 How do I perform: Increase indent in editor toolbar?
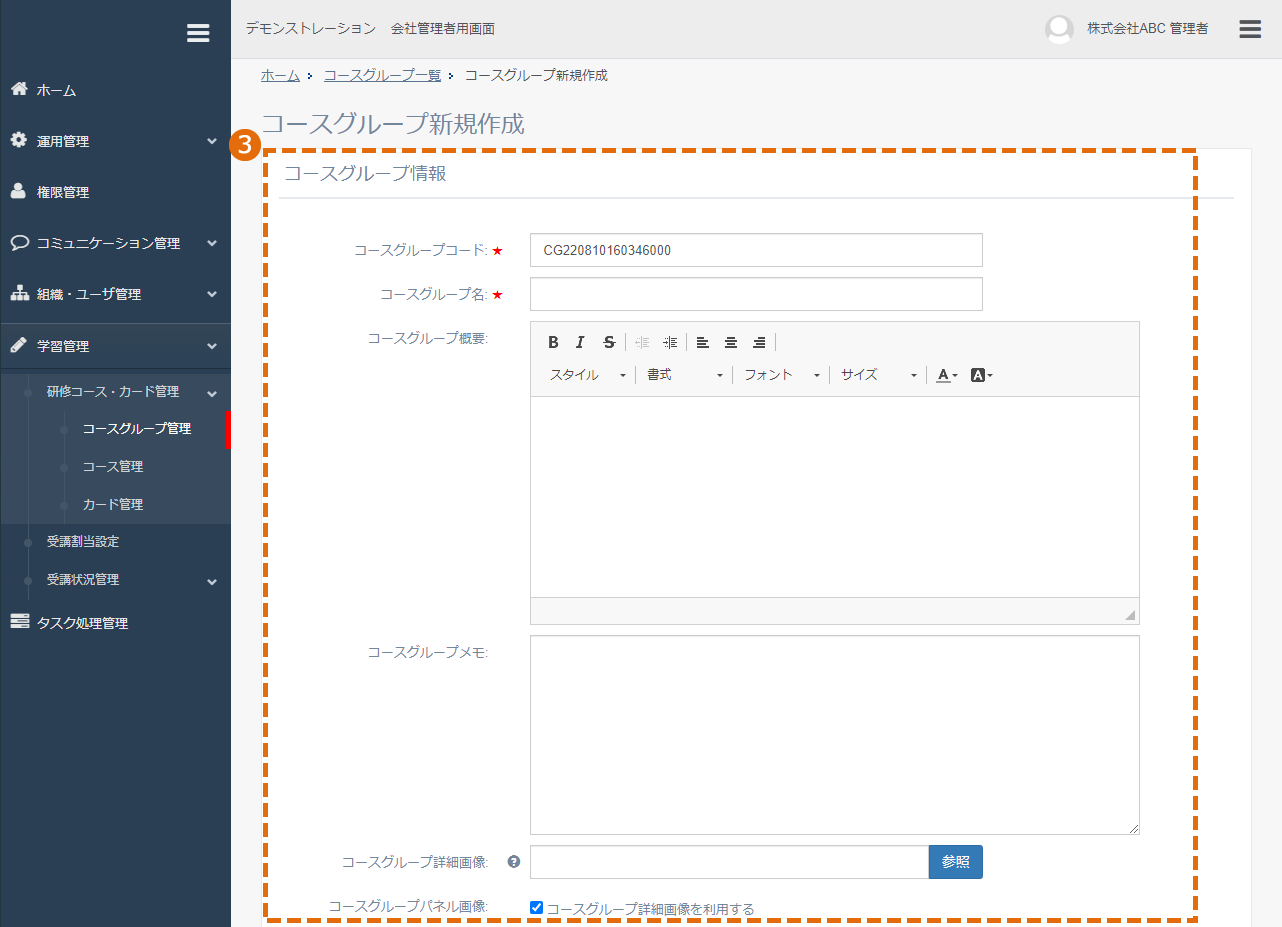pyautogui.click(x=670, y=342)
